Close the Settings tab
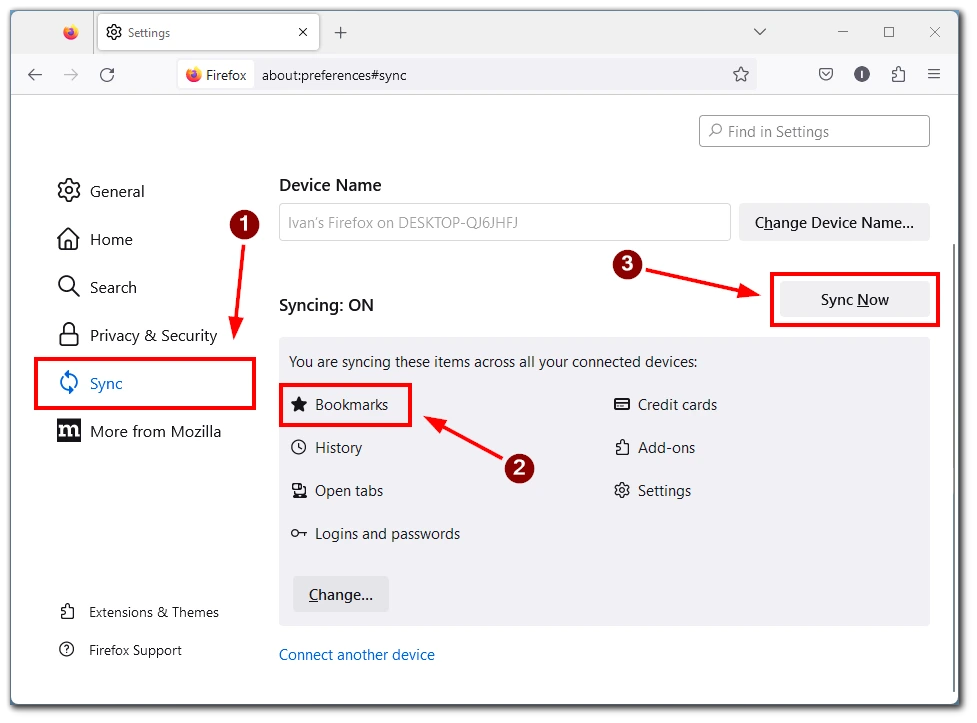 [x=303, y=32]
